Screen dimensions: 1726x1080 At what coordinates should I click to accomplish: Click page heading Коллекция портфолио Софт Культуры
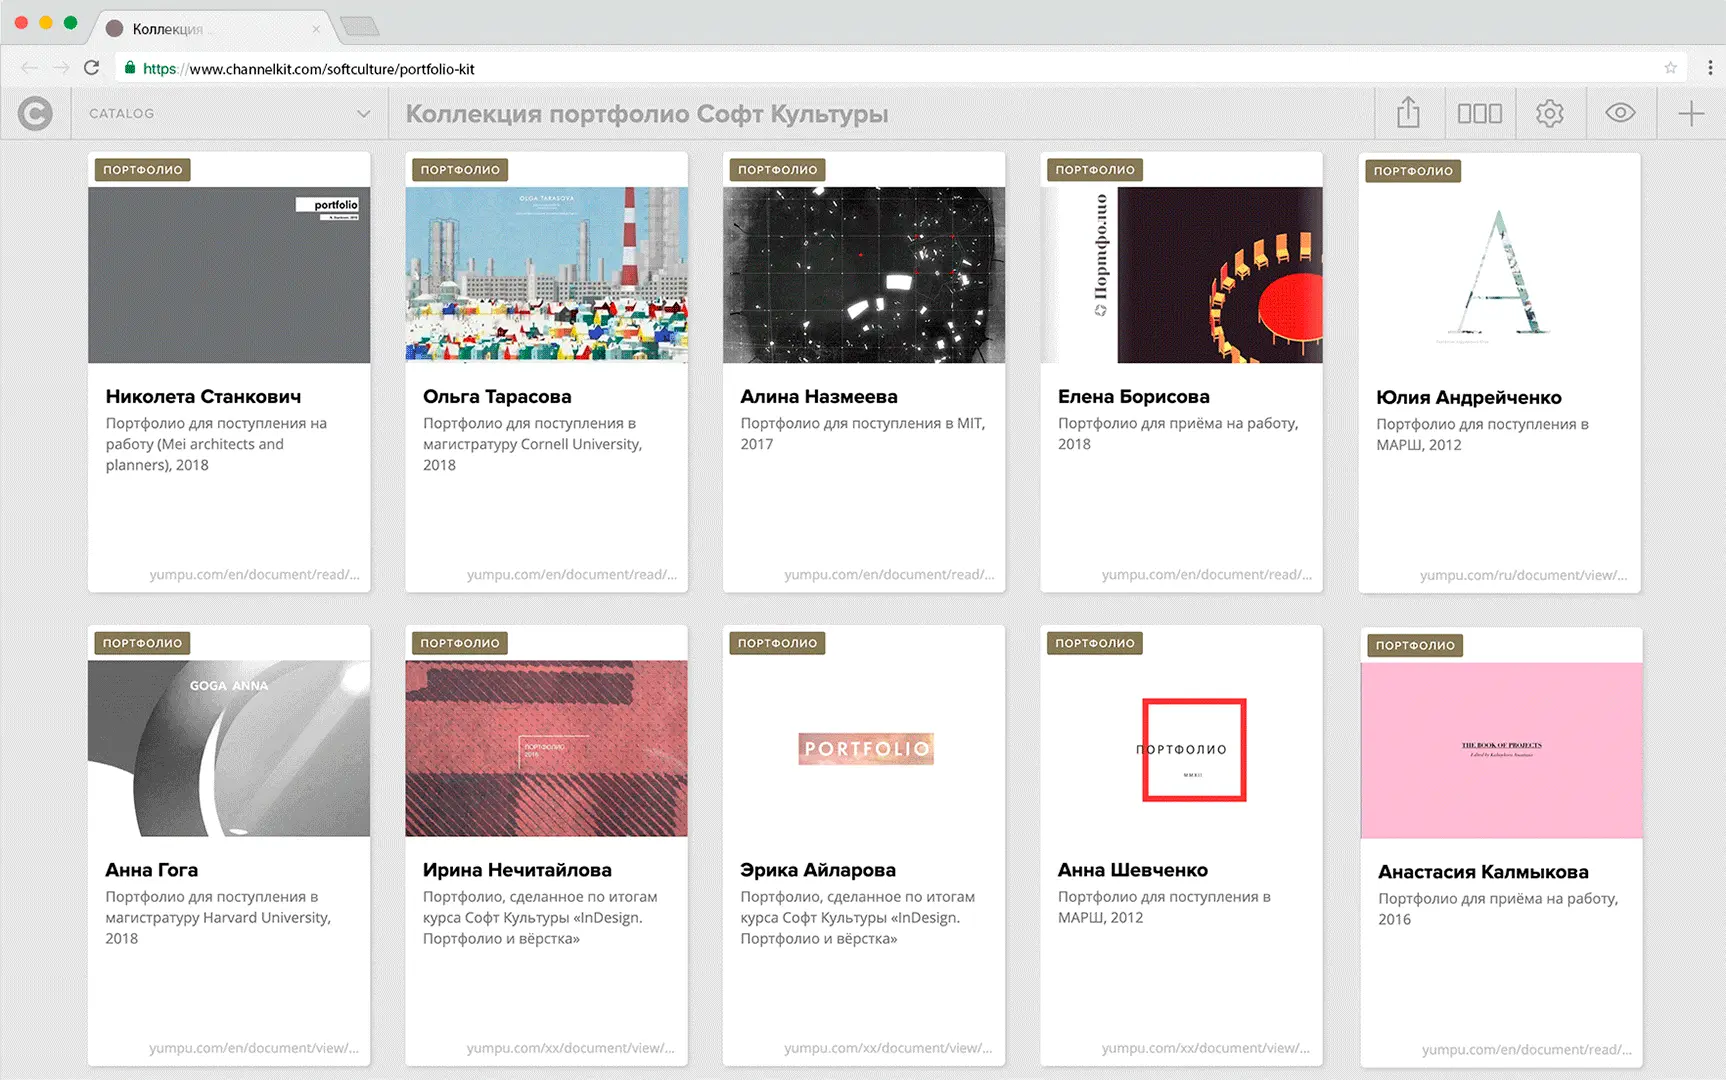tap(647, 114)
